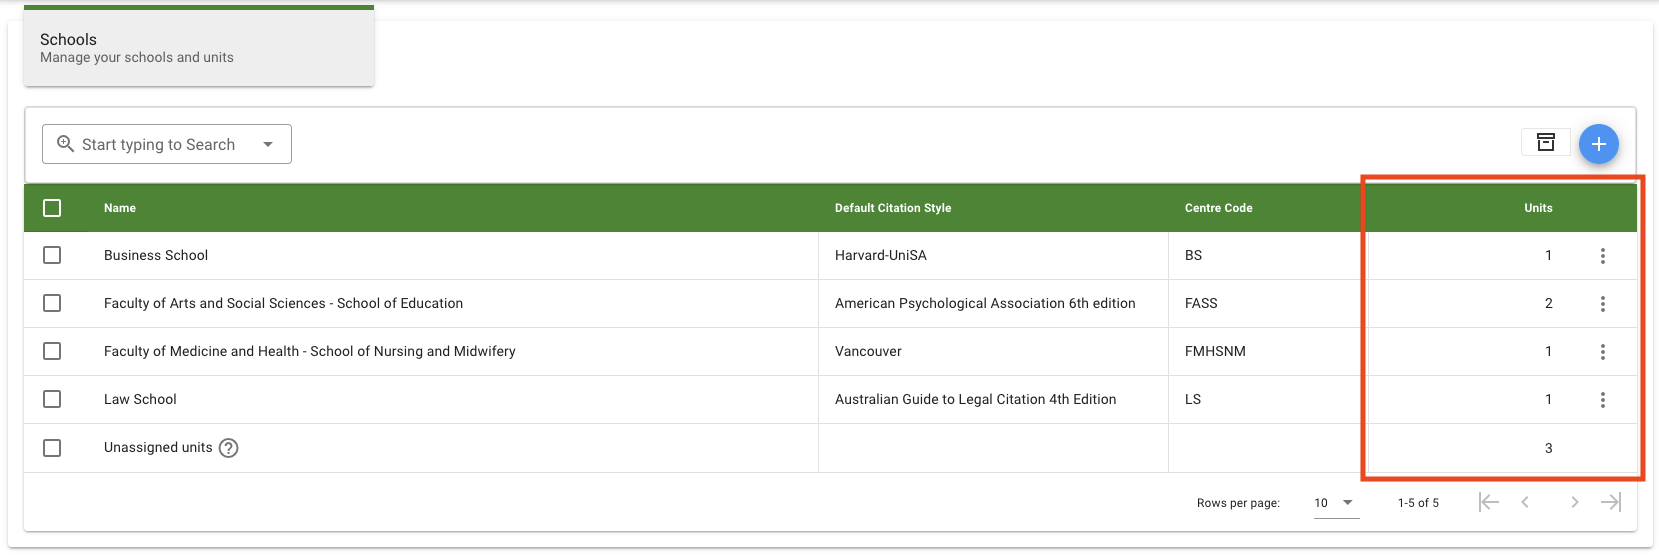1659x555 pixels.
Task: Click the help icon beside Unassigned units
Action: (228, 448)
